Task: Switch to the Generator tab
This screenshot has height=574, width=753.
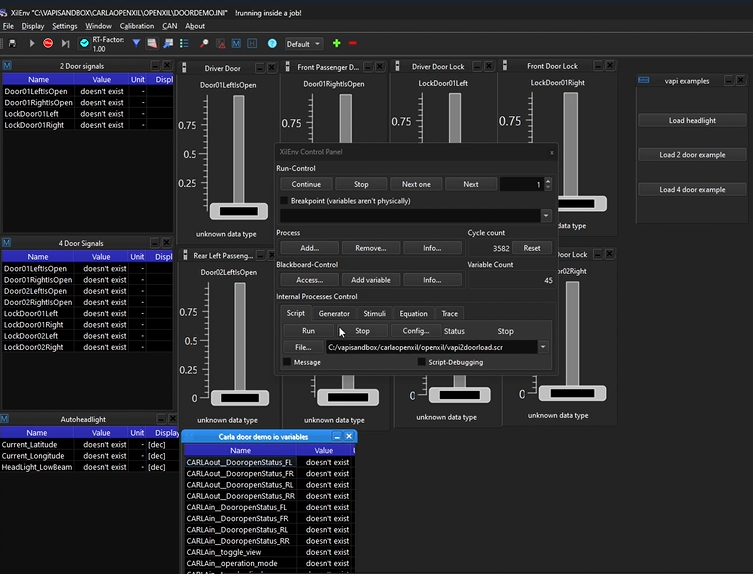Action: pyautogui.click(x=334, y=314)
